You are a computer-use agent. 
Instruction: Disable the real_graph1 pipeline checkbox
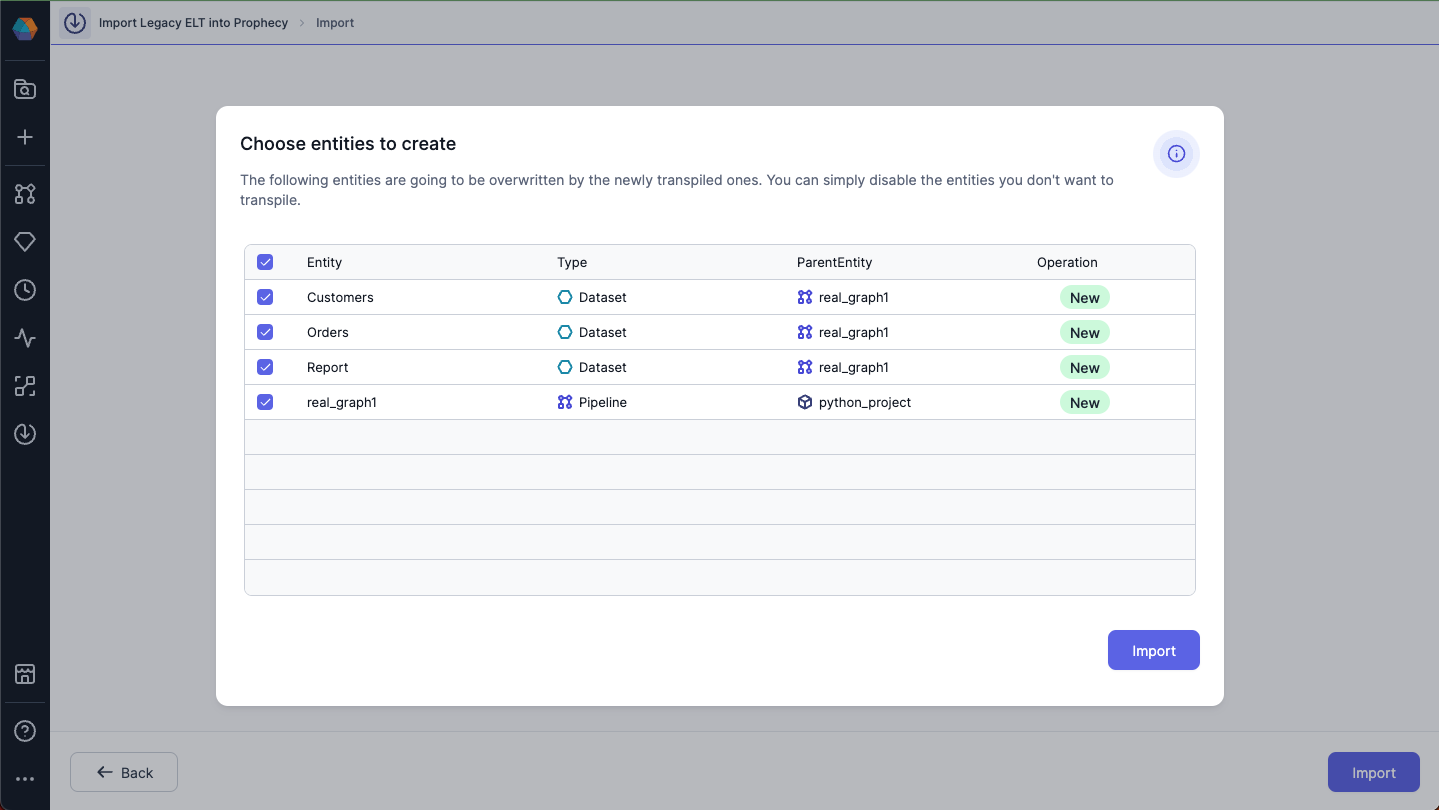(x=265, y=402)
